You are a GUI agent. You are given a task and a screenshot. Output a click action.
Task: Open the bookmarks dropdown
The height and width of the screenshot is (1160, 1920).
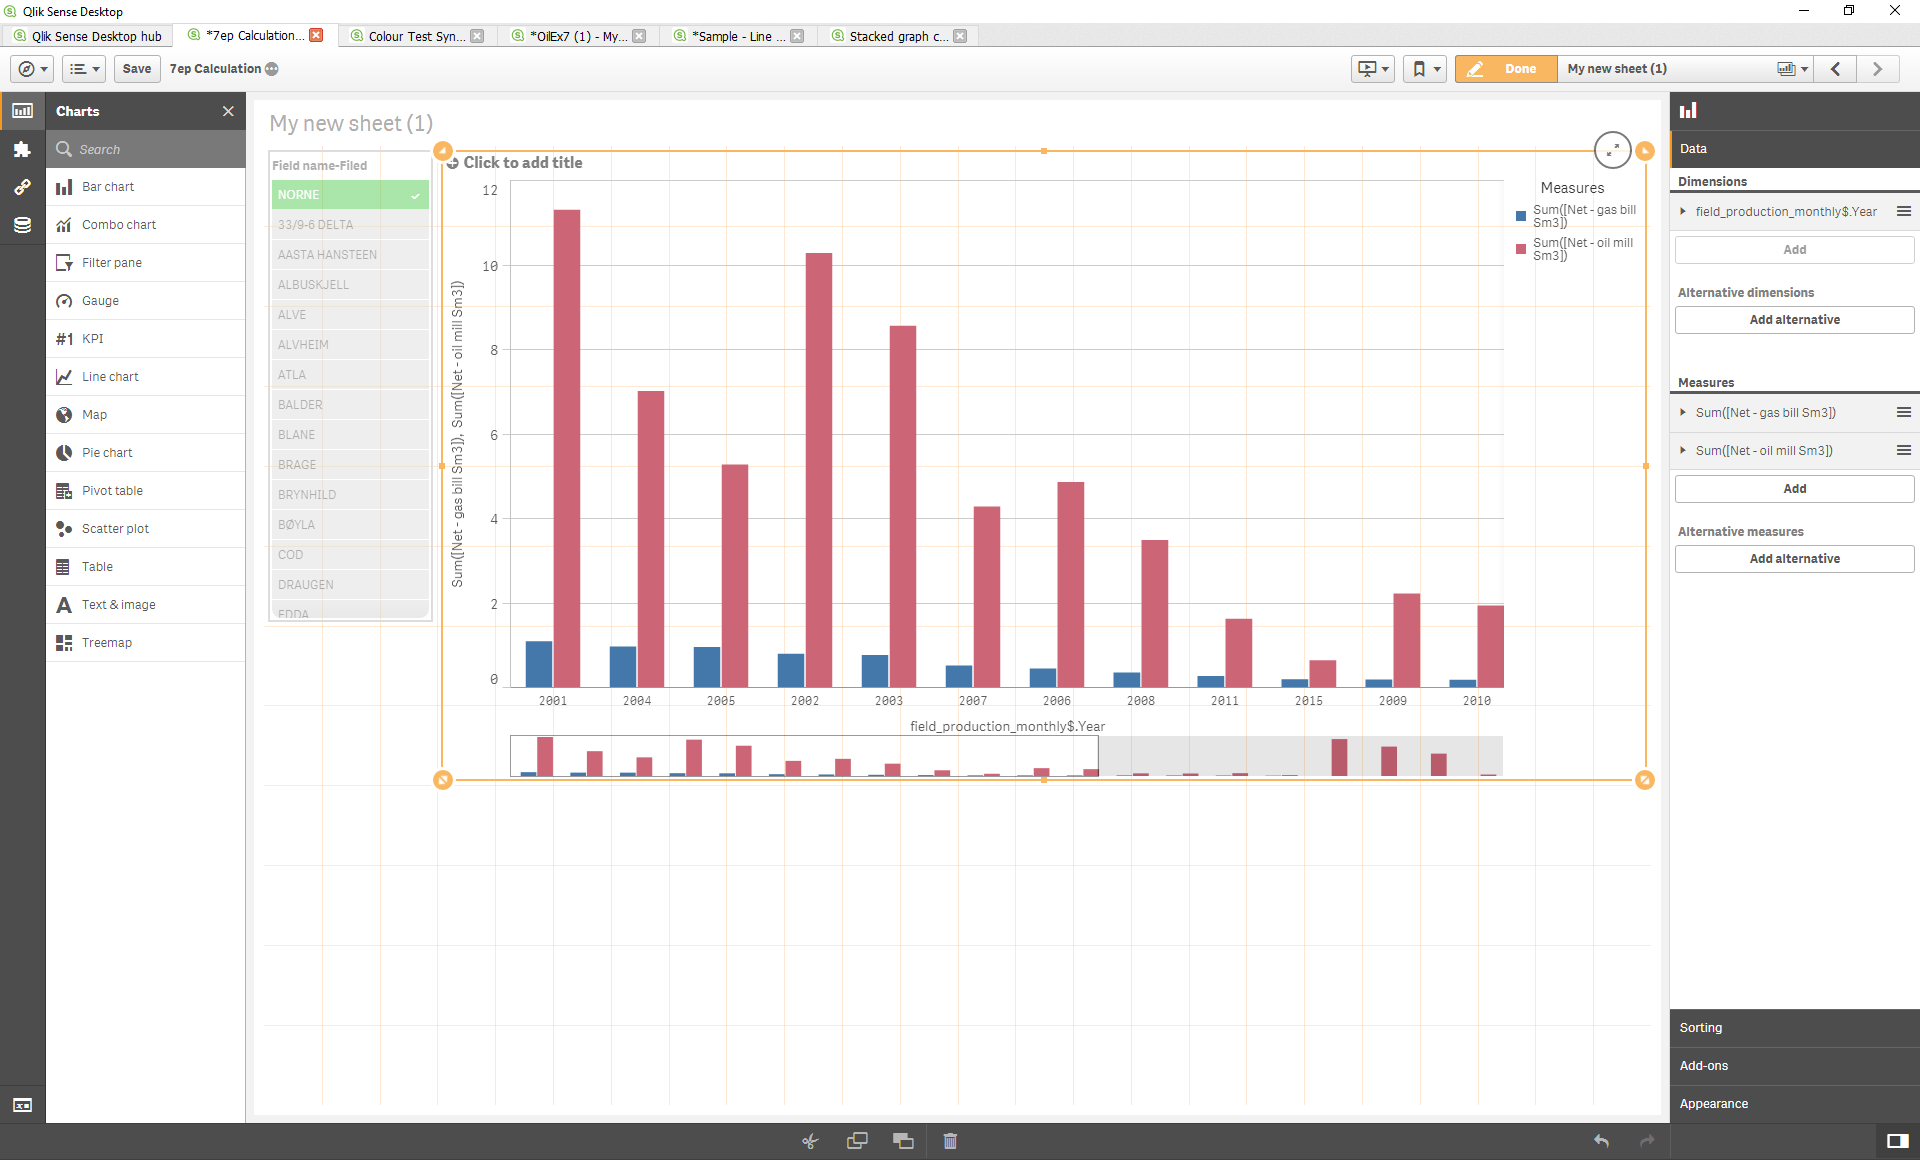pyautogui.click(x=1425, y=69)
